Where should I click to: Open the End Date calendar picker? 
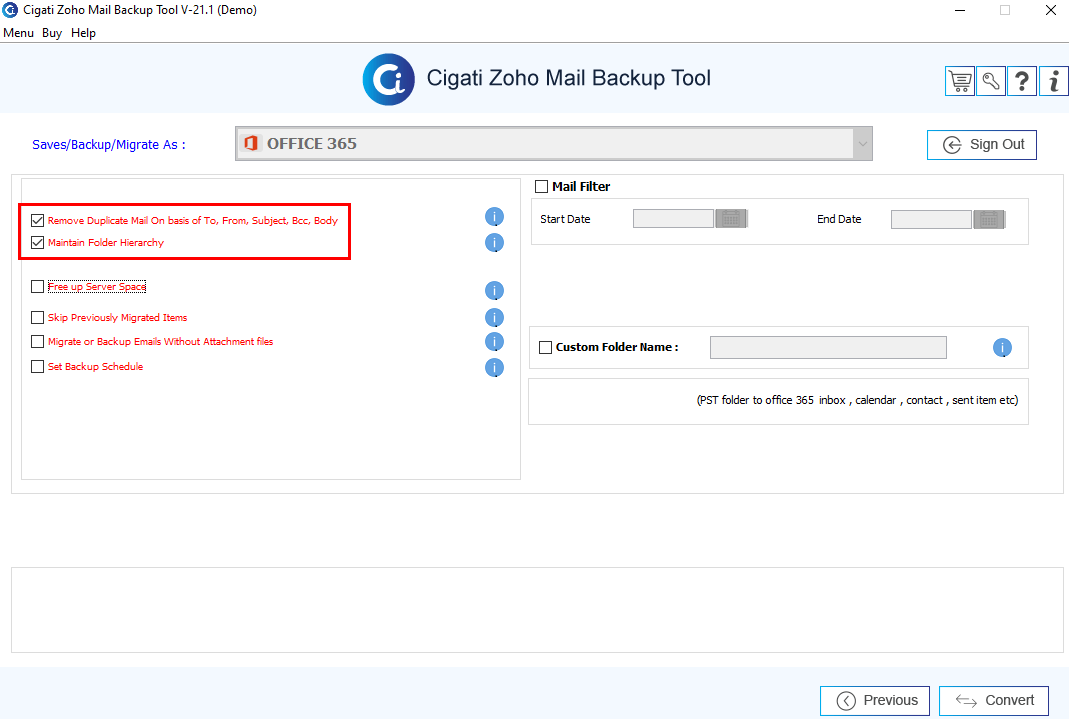(x=989, y=219)
